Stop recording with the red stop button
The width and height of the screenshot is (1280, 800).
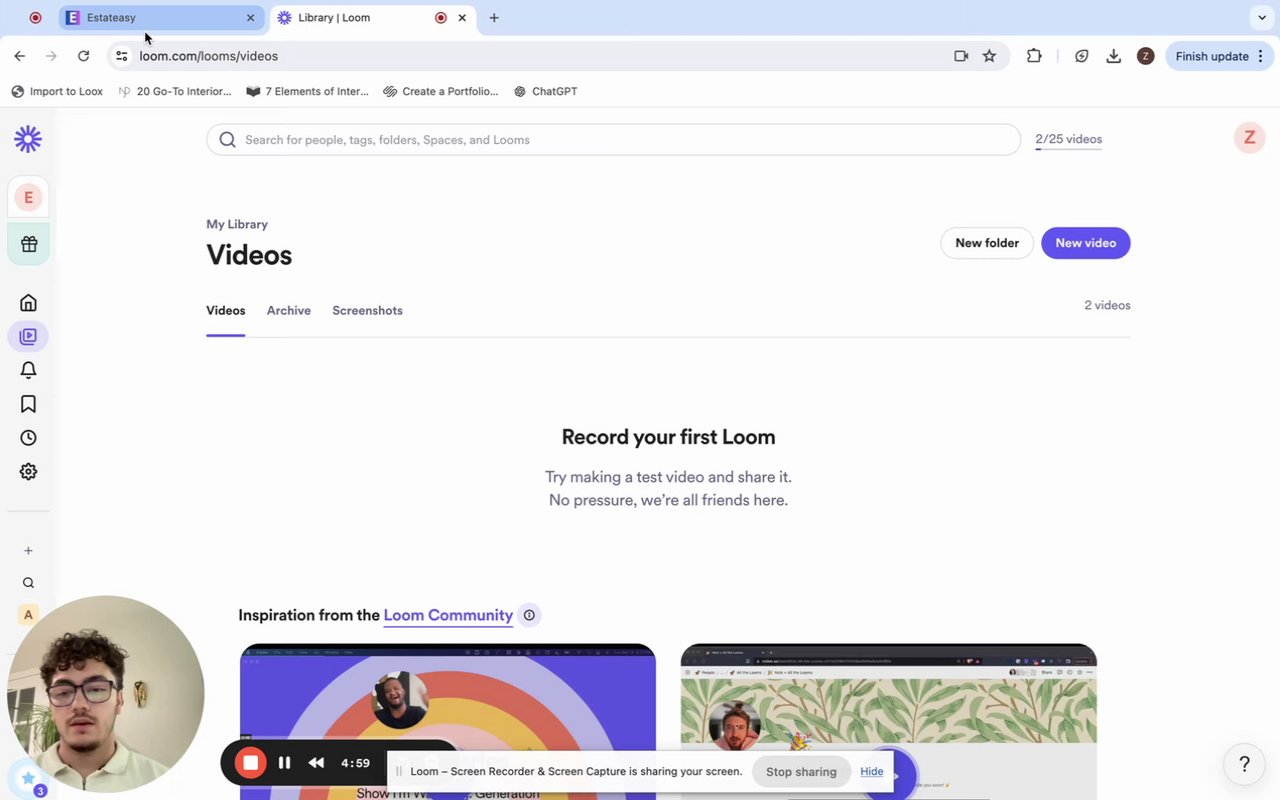tap(250, 763)
